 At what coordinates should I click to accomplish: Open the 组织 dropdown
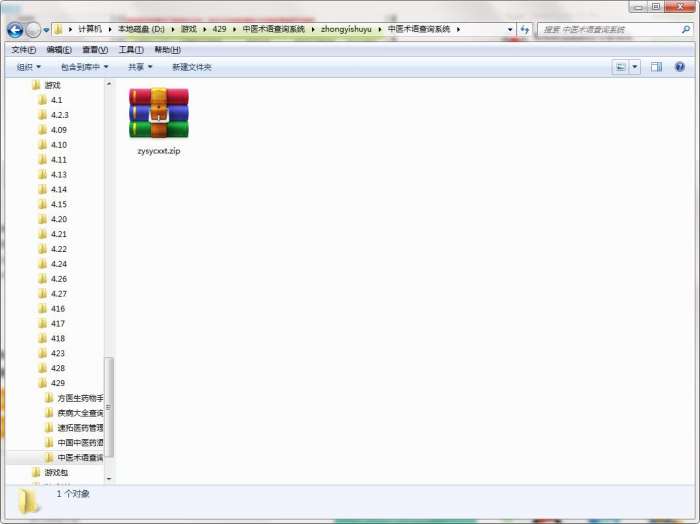point(29,67)
